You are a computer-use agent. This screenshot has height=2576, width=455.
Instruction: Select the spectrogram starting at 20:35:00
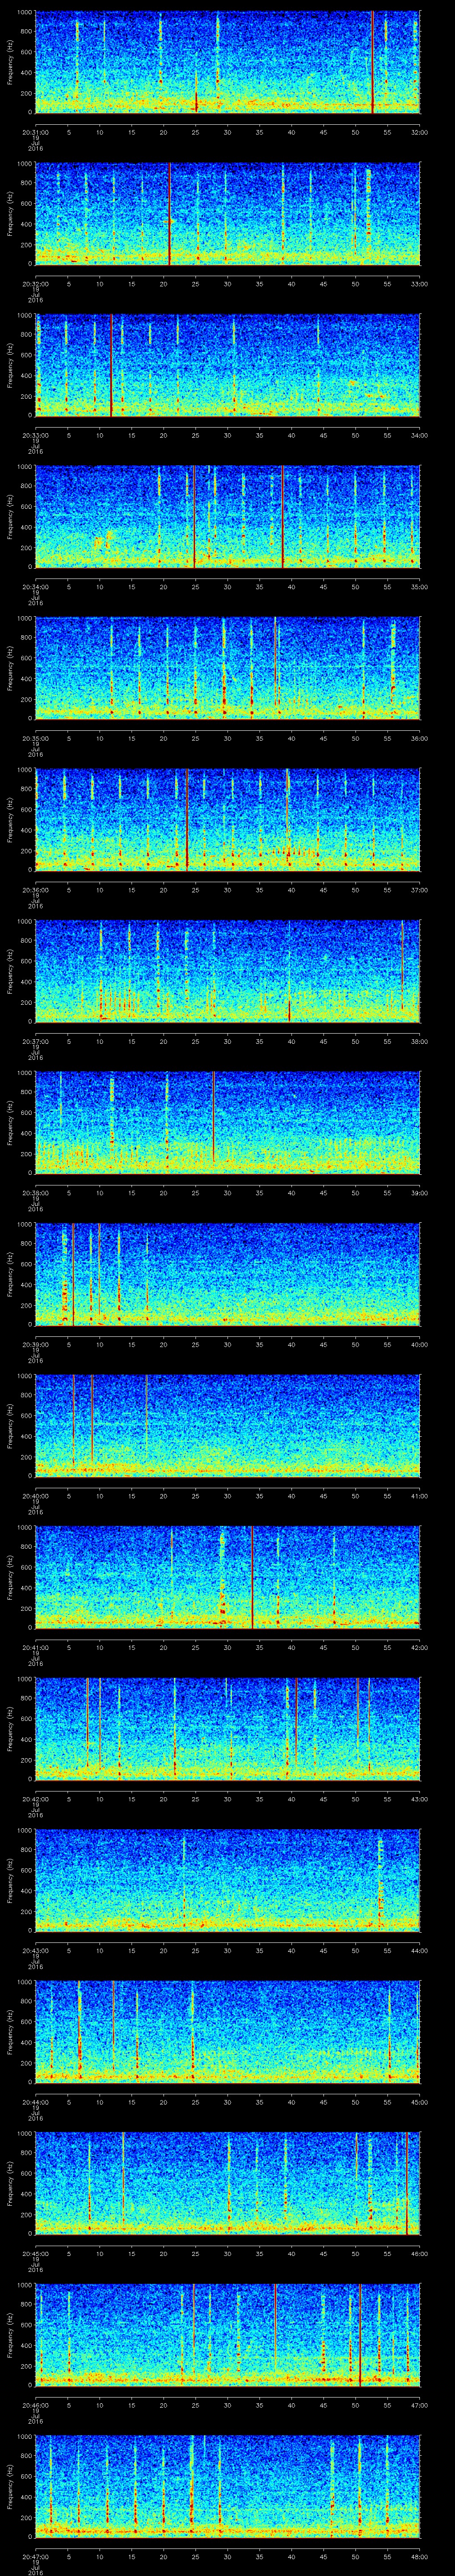click(228, 669)
